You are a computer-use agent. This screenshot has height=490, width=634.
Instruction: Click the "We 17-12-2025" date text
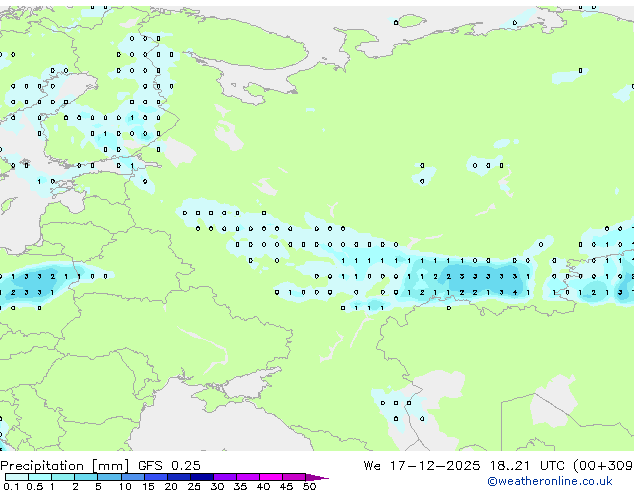click(422, 466)
